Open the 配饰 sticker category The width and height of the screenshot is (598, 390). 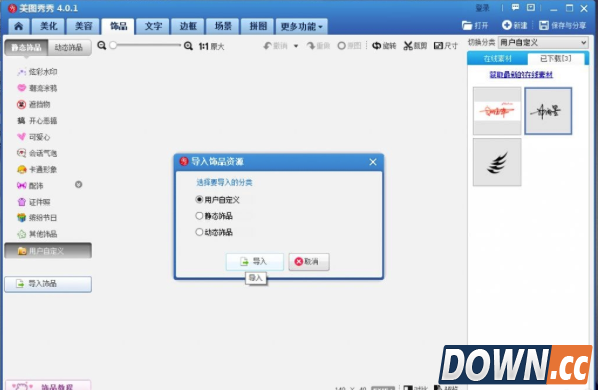tap(30, 186)
